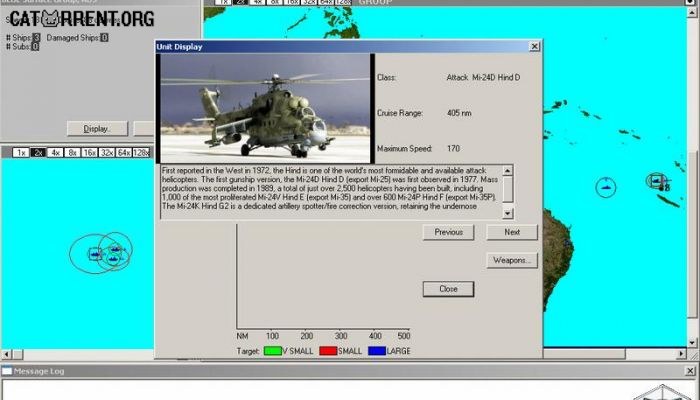Set main map zoom to 32x
700x400 pixels.
309,2
